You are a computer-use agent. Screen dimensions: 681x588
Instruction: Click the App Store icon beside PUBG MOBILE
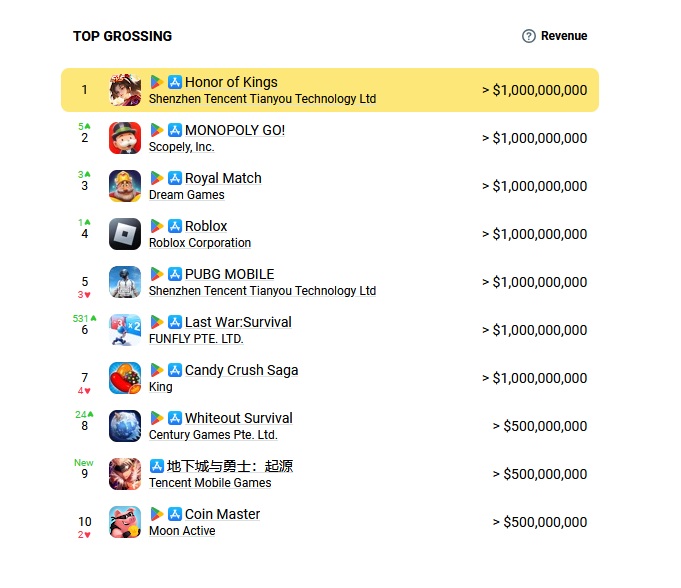tap(174, 274)
